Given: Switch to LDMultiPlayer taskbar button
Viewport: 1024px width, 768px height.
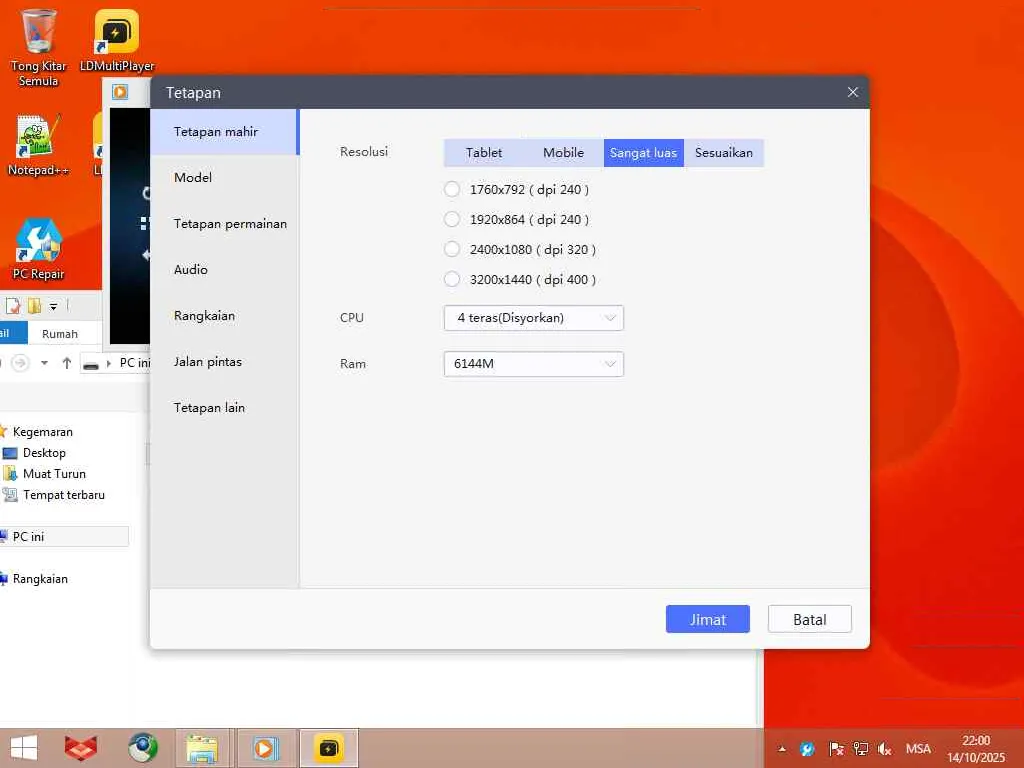Looking at the screenshot, I should tap(328, 748).
